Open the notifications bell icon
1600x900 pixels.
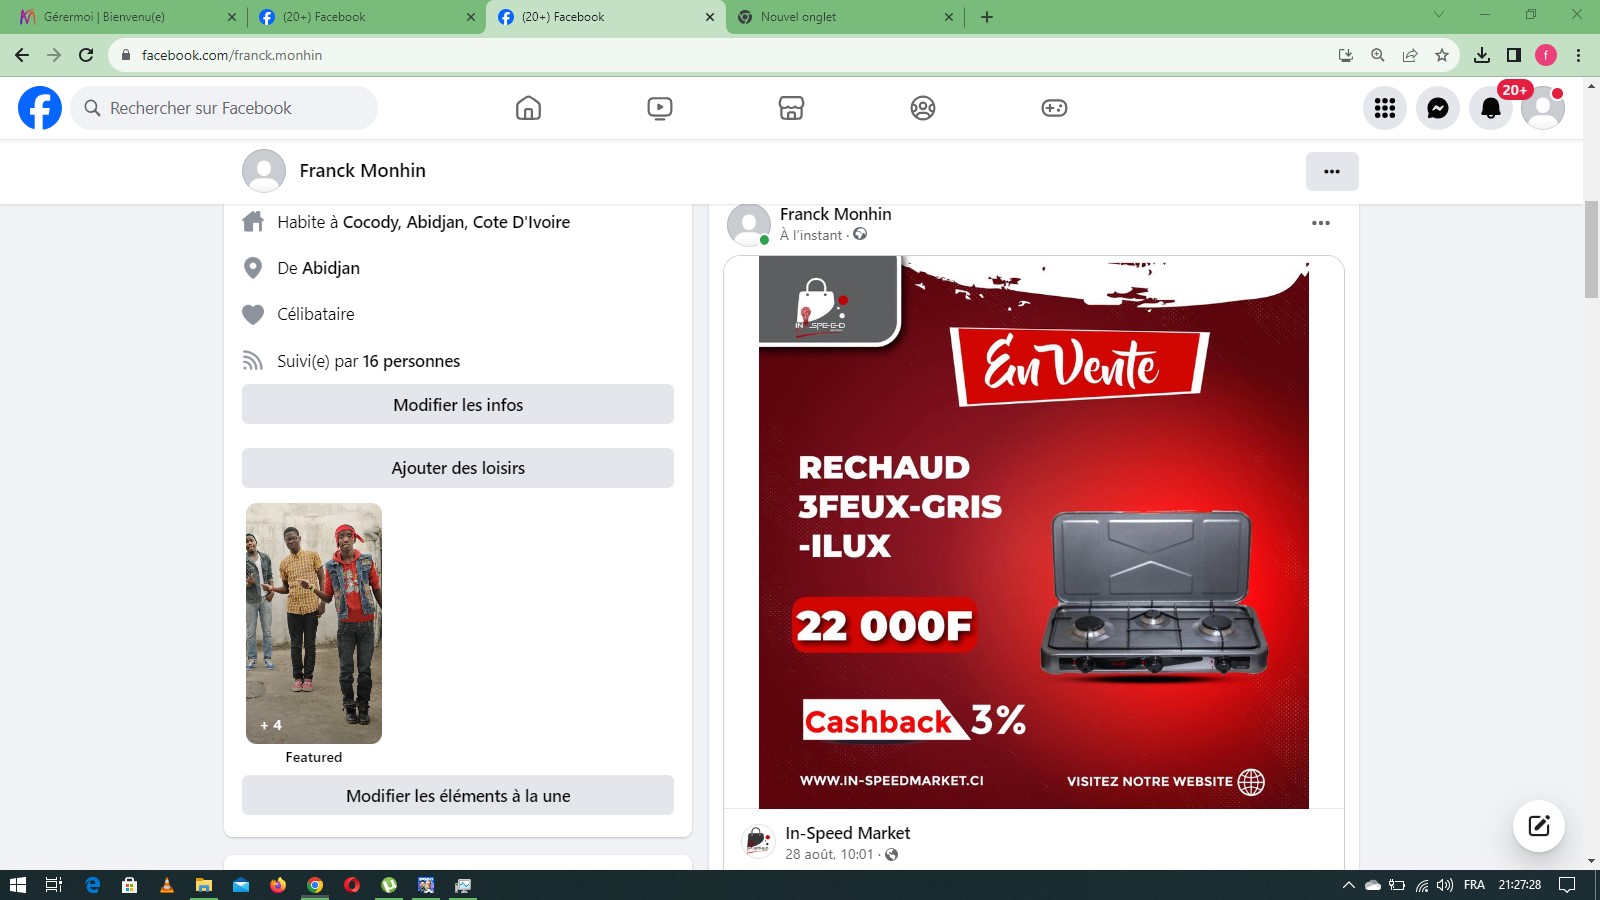click(x=1490, y=109)
